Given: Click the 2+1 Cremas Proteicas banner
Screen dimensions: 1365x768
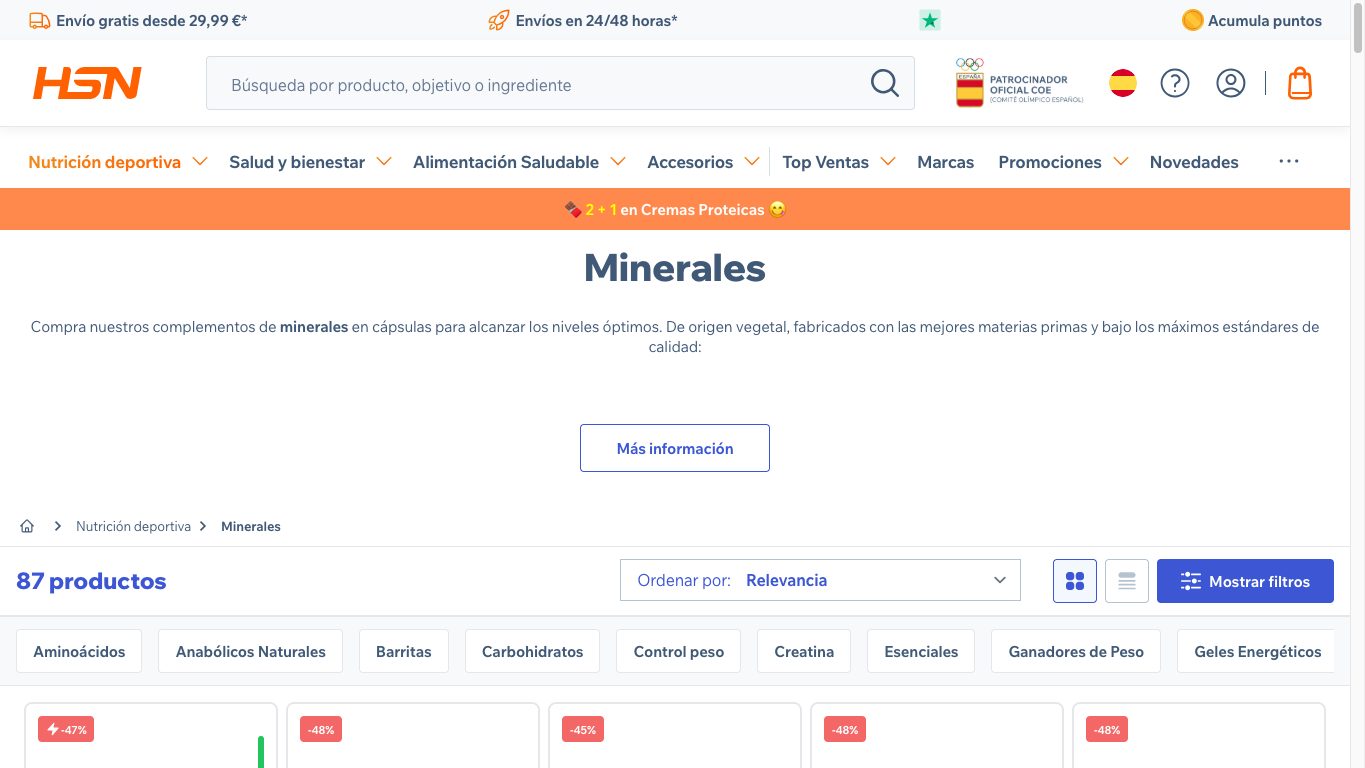Looking at the screenshot, I should click(675, 209).
